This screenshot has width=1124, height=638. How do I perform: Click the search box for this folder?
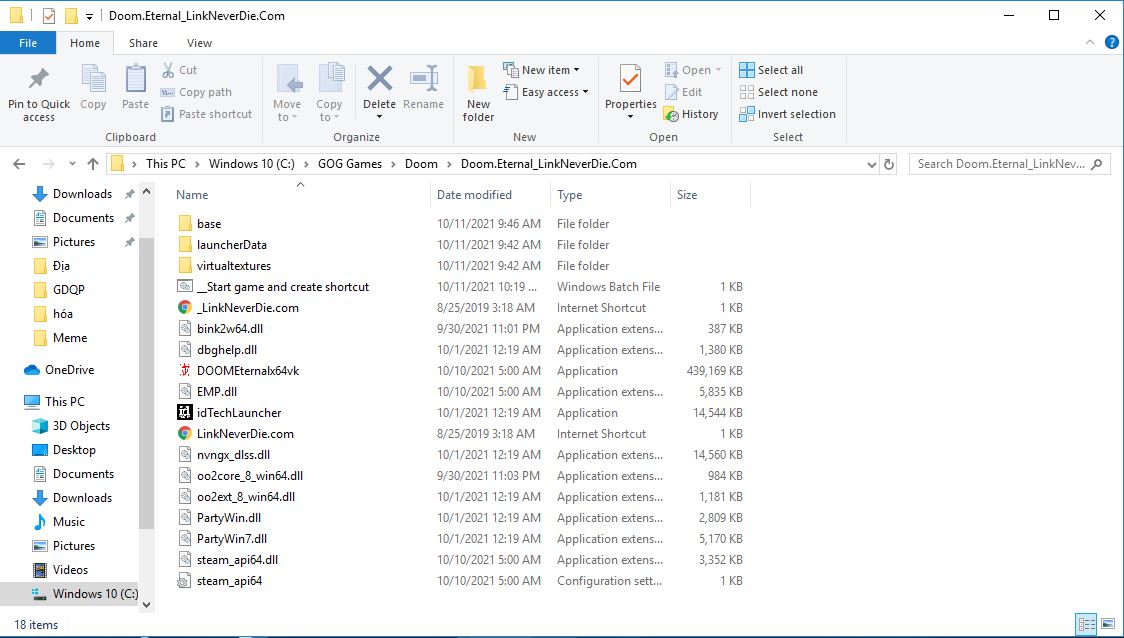coord(1000,164)
